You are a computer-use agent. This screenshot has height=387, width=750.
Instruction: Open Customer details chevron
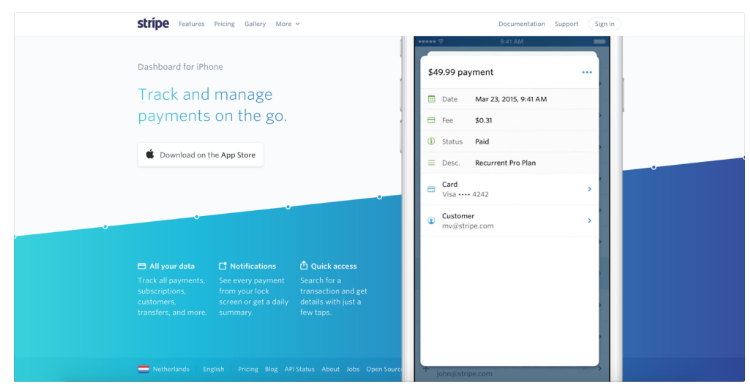(x=589, y=221)
